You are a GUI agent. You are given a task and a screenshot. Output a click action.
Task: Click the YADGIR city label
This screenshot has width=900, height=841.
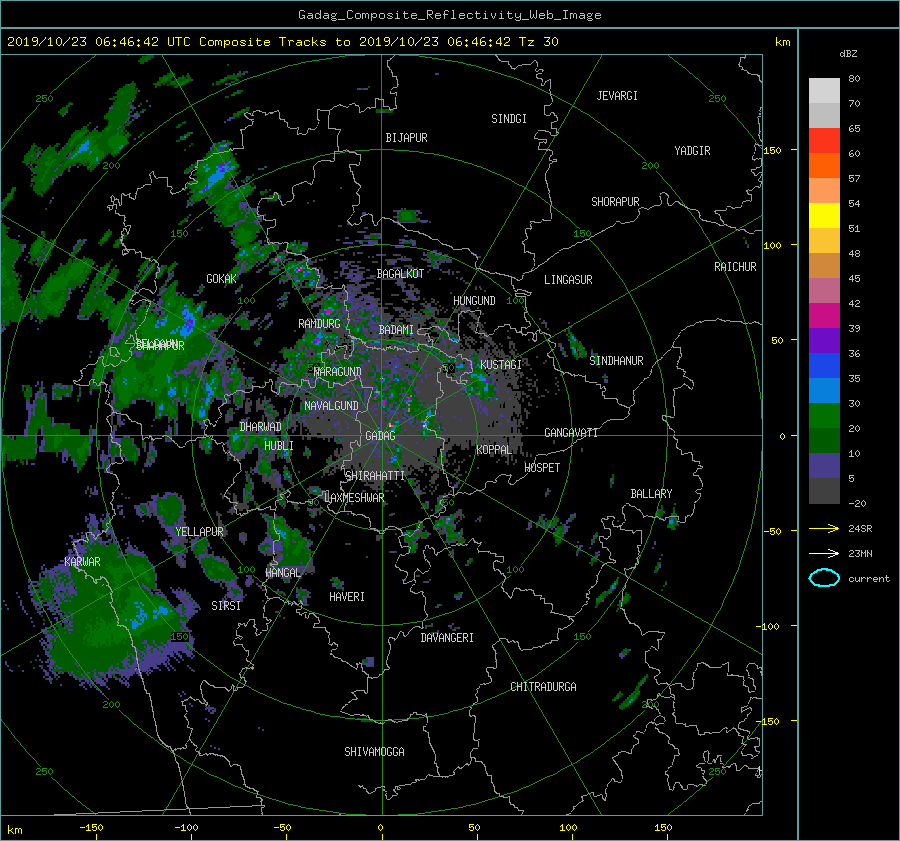tap(692, 151)
